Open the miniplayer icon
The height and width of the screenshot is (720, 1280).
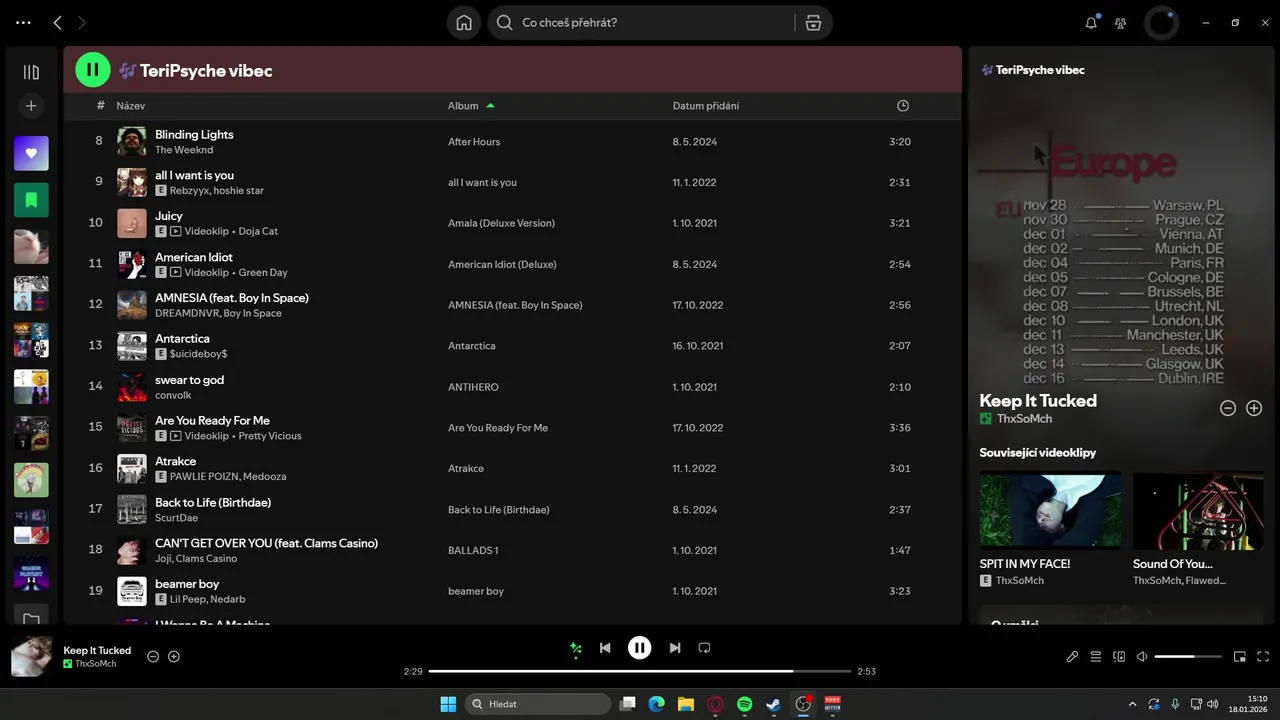point(1240,657)
